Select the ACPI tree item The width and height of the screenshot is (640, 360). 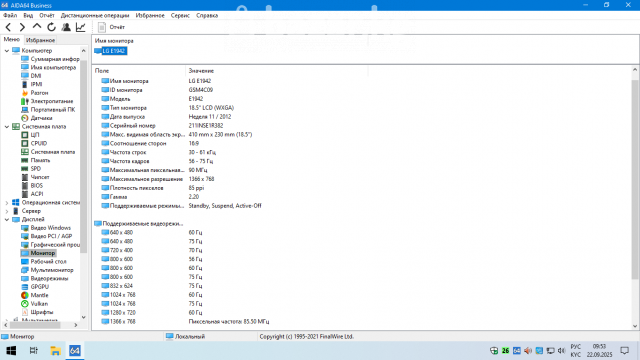[x=32, y=194]
